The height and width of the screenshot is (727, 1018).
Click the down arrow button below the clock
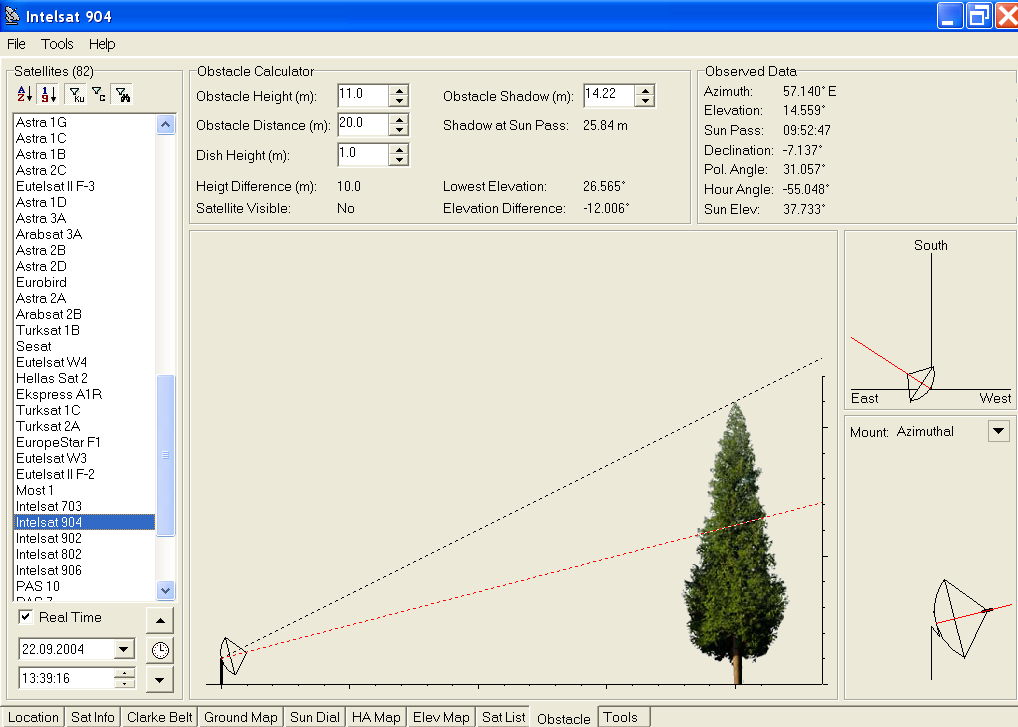(x=160, y=680)
